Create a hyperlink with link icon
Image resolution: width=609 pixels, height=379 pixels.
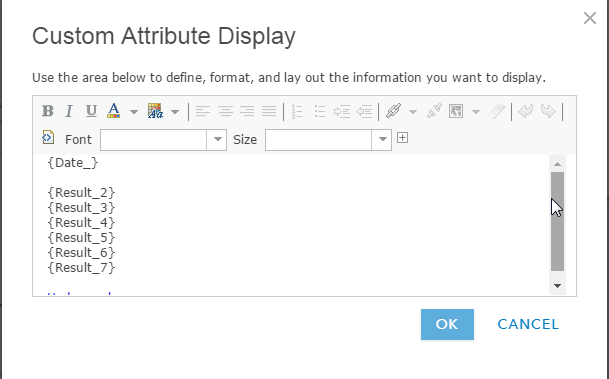(393, 111)
